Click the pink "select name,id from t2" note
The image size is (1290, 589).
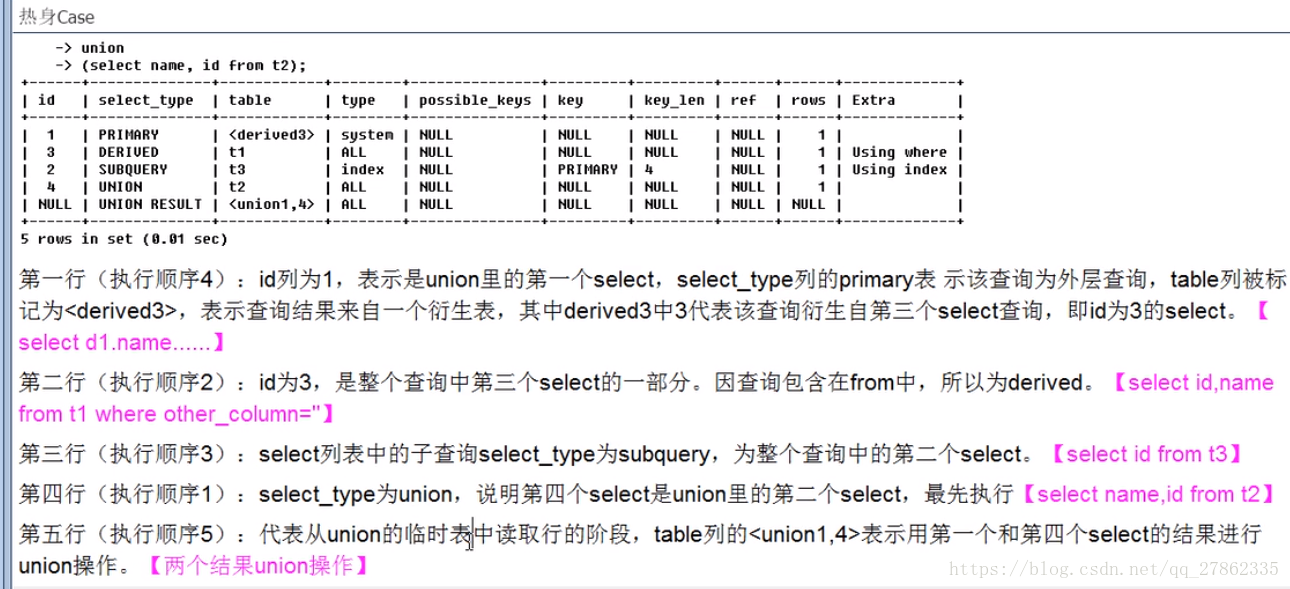pos(1149,494)
